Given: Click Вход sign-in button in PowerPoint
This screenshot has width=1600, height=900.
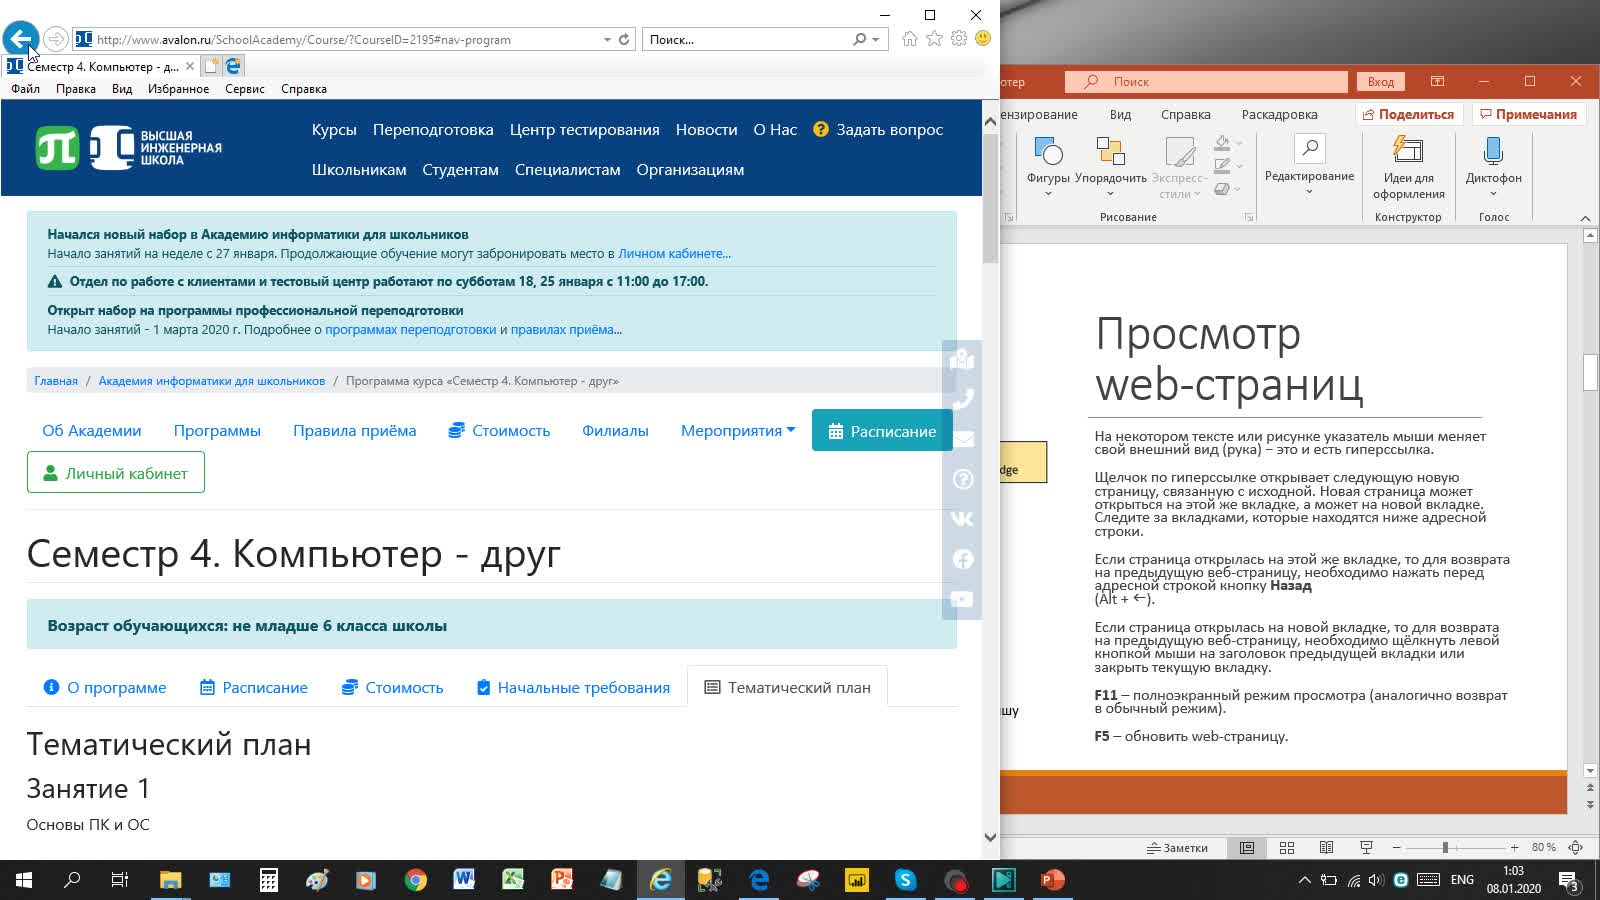Looking at the screenshot, I should pos(1380,82).
